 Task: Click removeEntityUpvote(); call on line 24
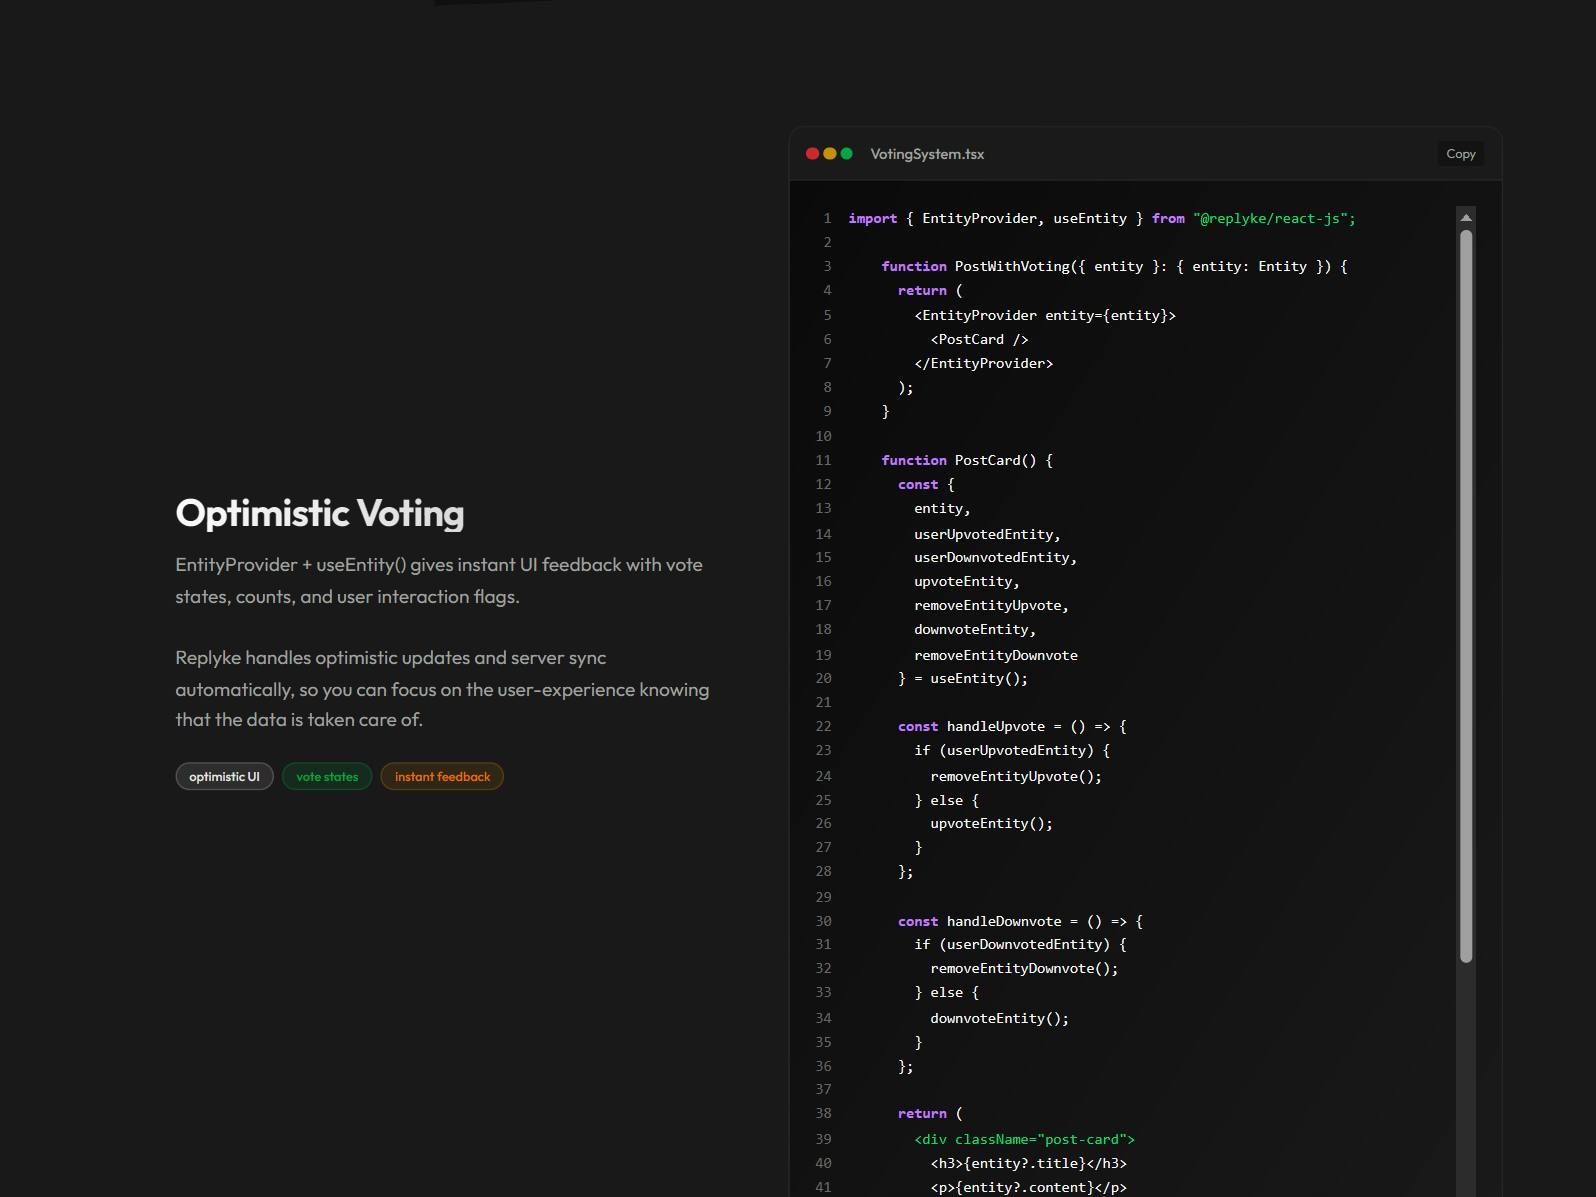point(1016,776)
